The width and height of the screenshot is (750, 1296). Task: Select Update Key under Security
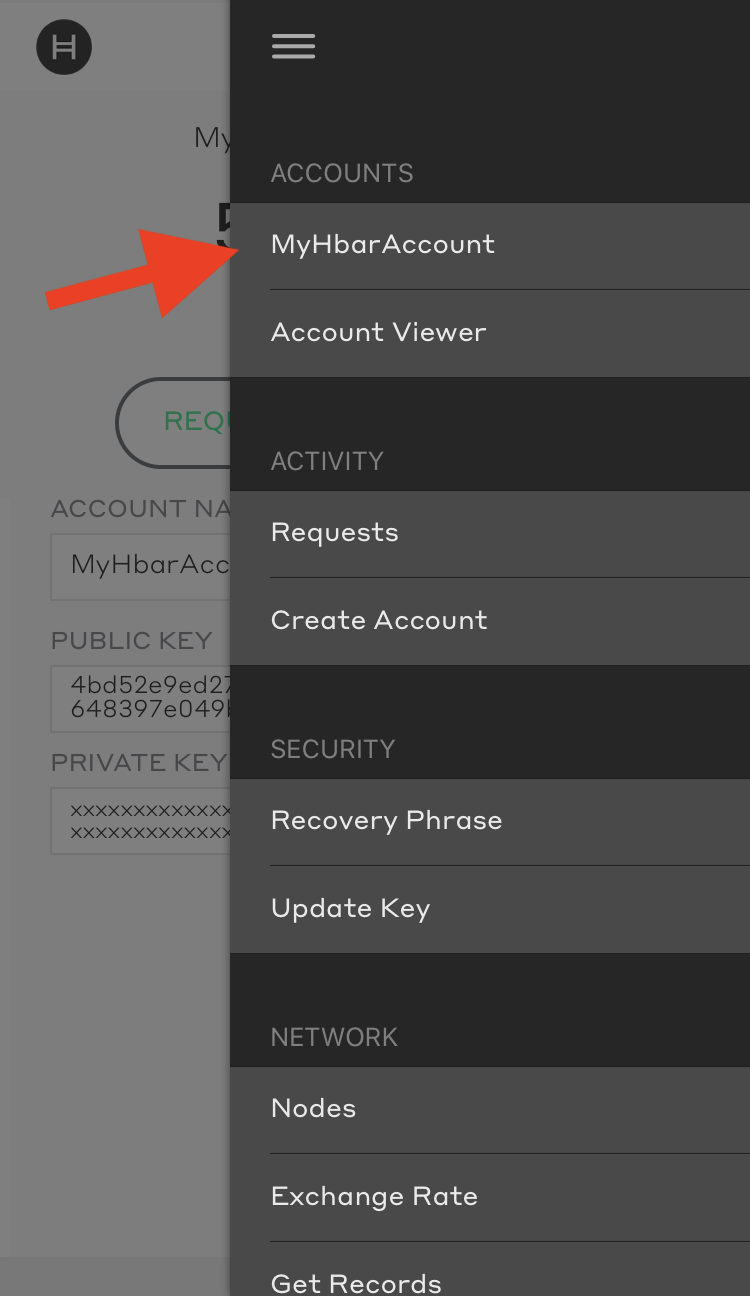coord(350,909)
